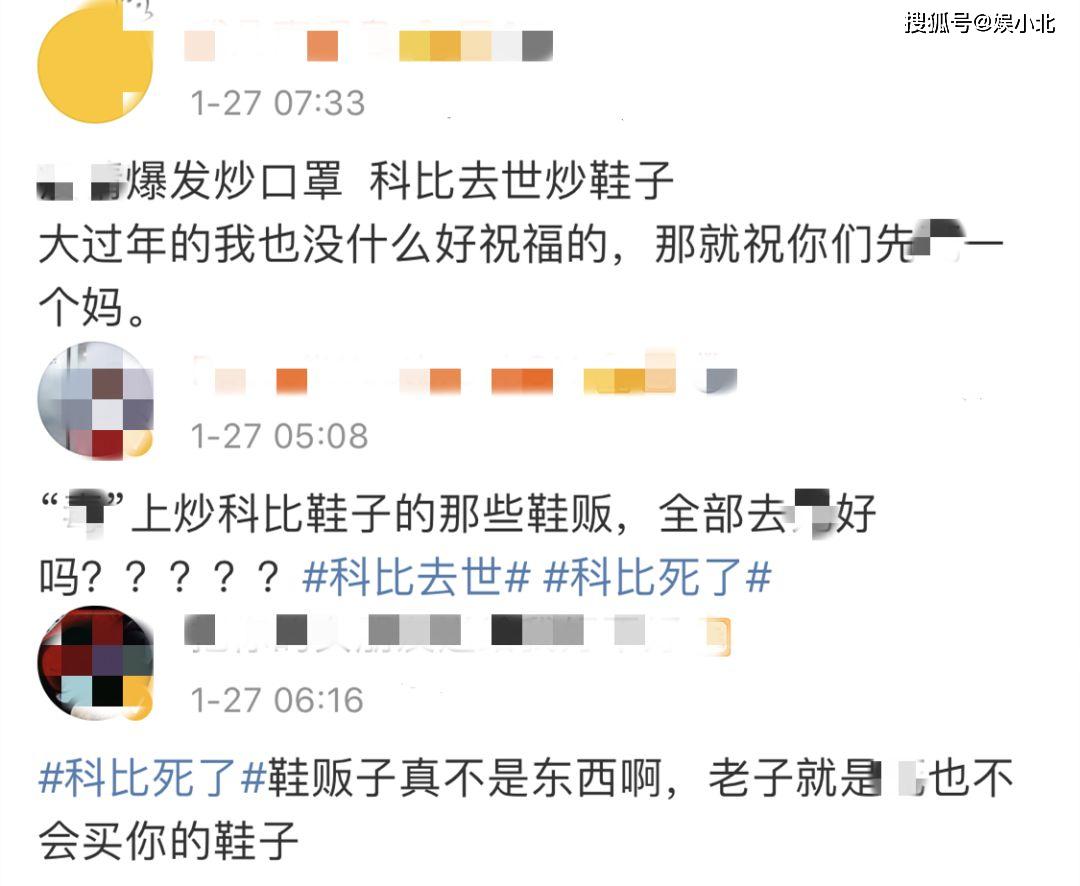Viewport: 1080px width, 886px height.
Task: Open the second commenter's pixelated avatar
Action: [95, 400]
